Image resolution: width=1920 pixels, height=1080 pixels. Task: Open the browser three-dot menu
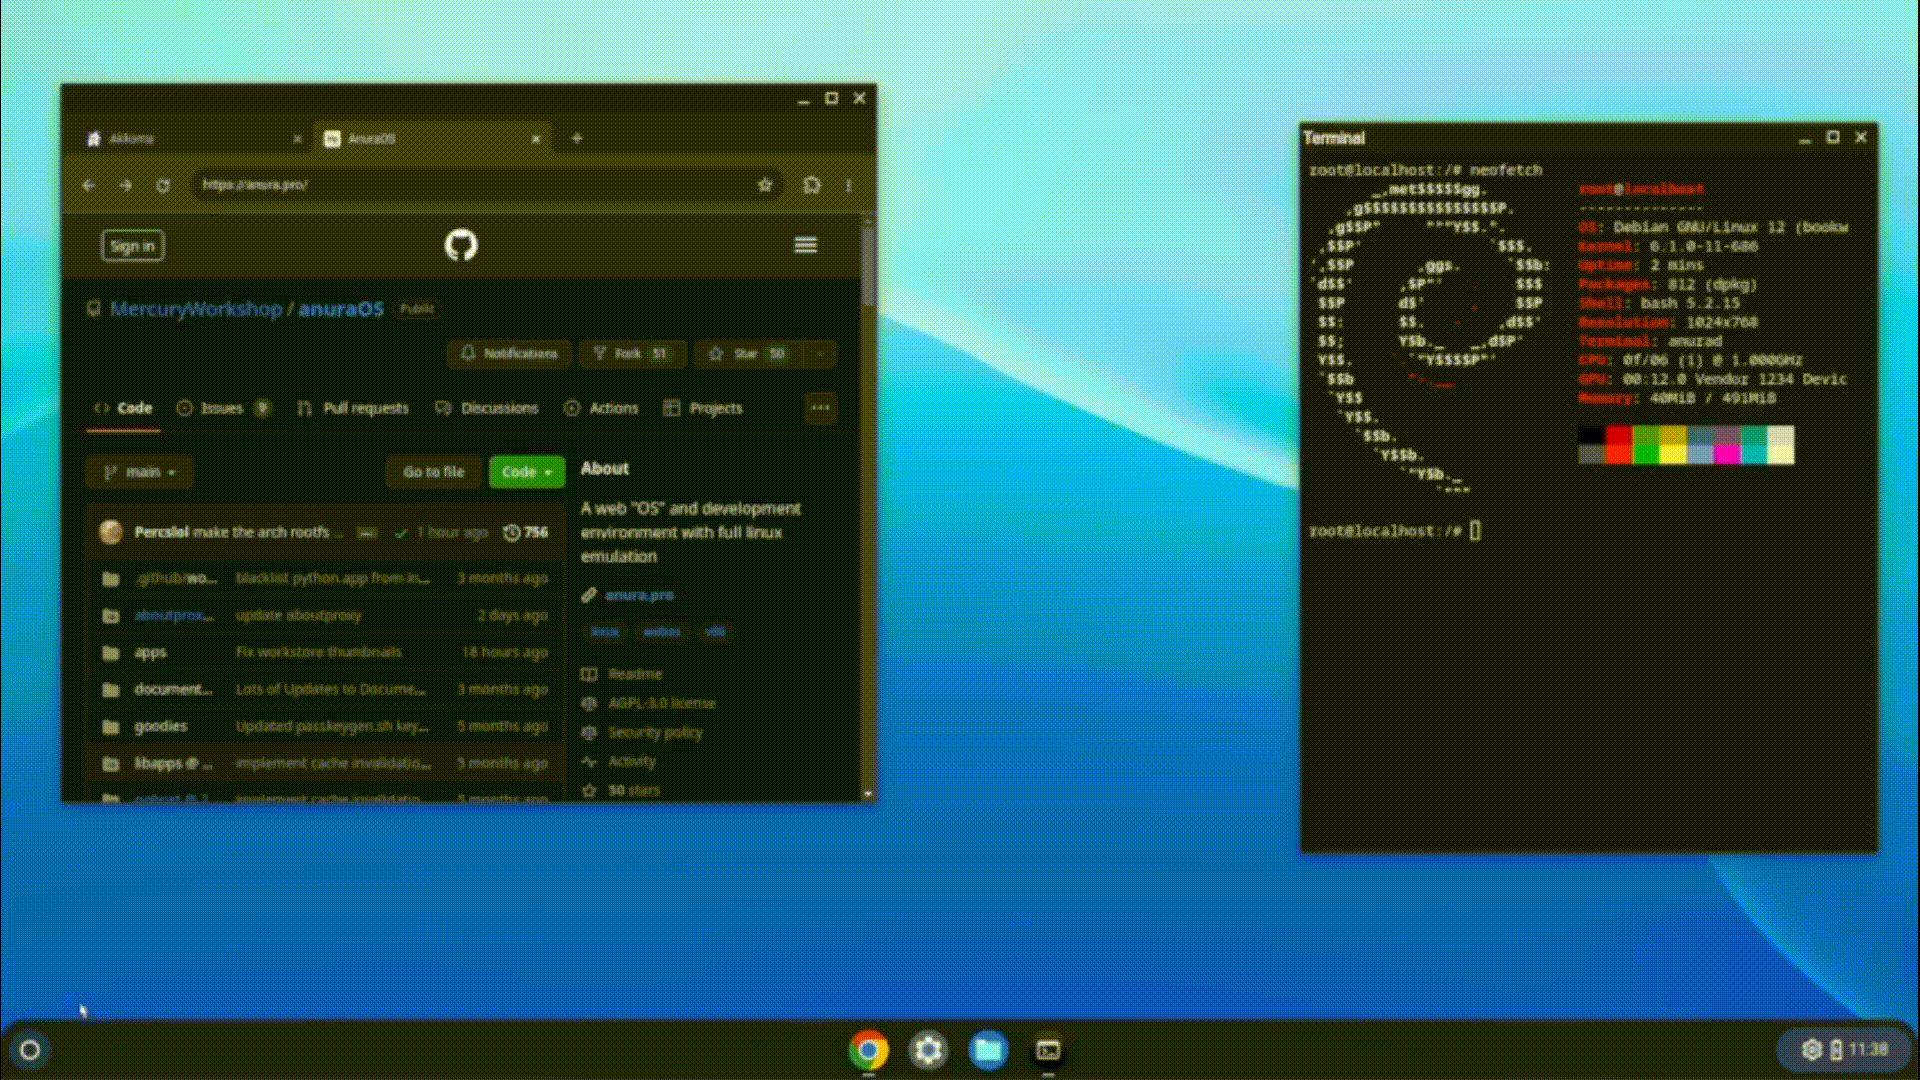click(848, 185)
